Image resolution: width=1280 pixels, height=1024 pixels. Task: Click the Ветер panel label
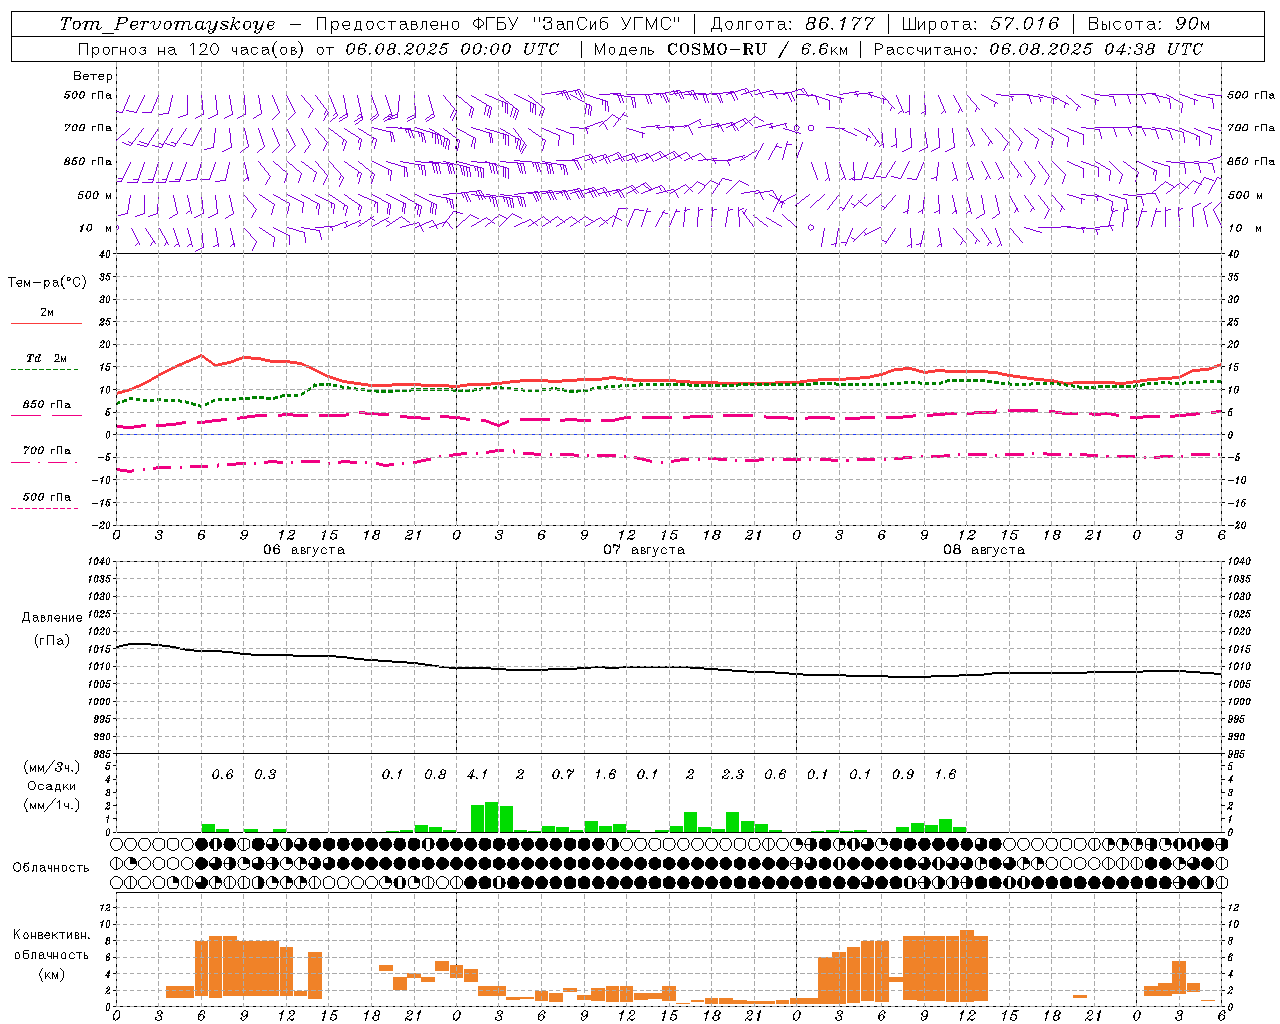(x=93, y=76)
